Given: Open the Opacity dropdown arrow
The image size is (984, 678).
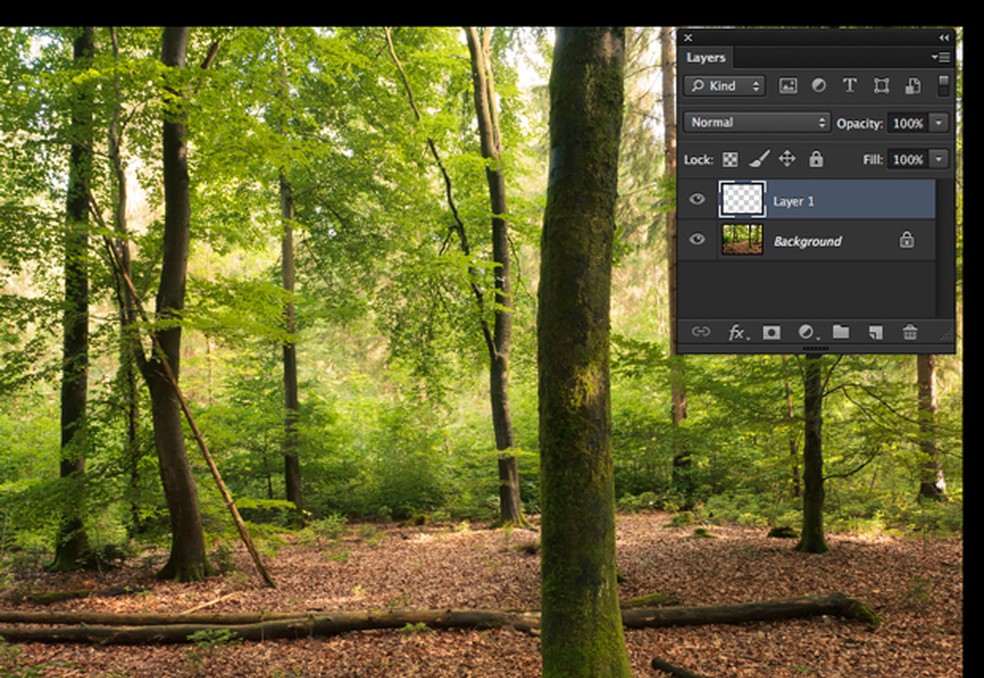Looking at the screenshot, I should pos(938,122).
